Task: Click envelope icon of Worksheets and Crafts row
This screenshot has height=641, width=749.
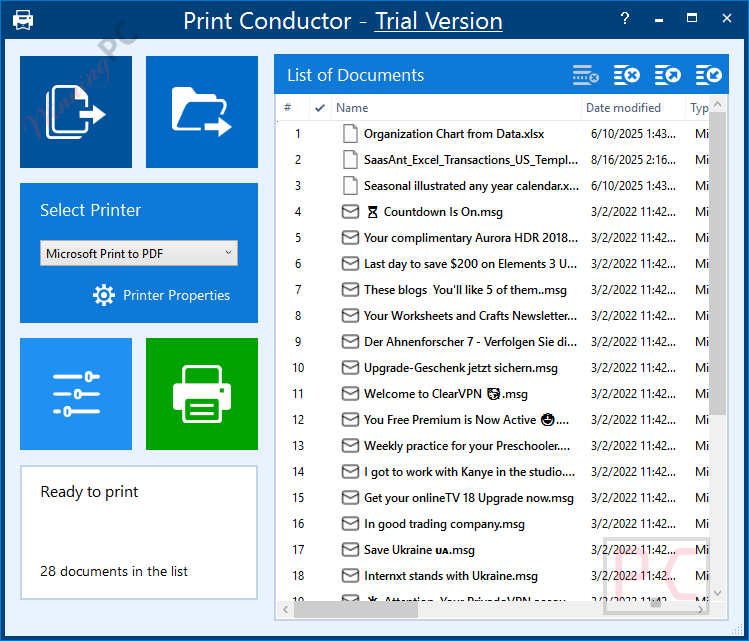Action: tap(350, 316)
